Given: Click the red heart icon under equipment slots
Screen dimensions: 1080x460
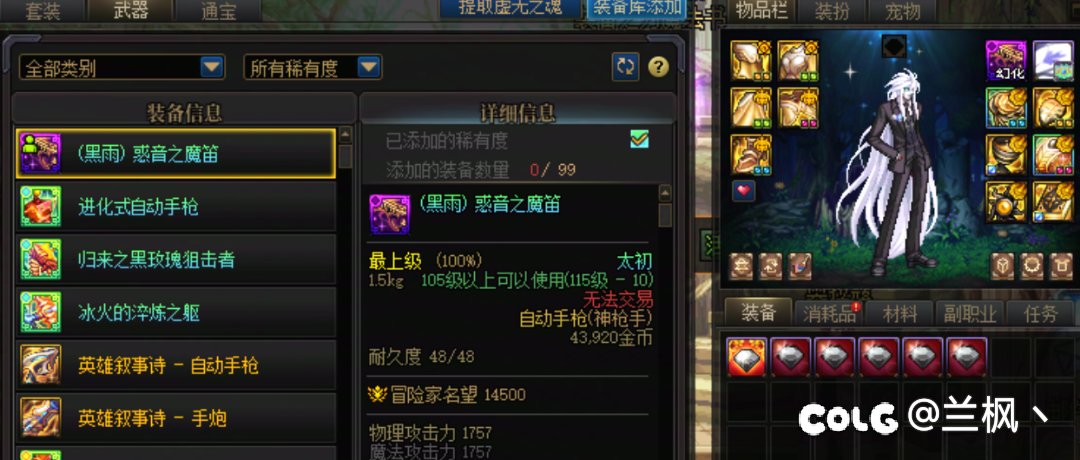Looking at the screenshot, I should pyautogui.click(x=743, y=191).
